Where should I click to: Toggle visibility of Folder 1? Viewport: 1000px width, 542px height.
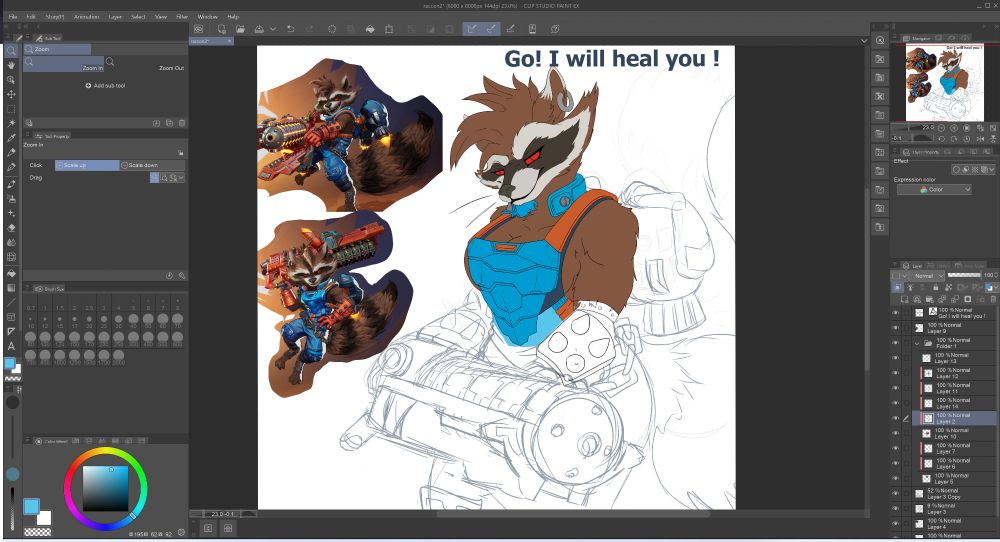pyautogui.click(x=895, y=343)
